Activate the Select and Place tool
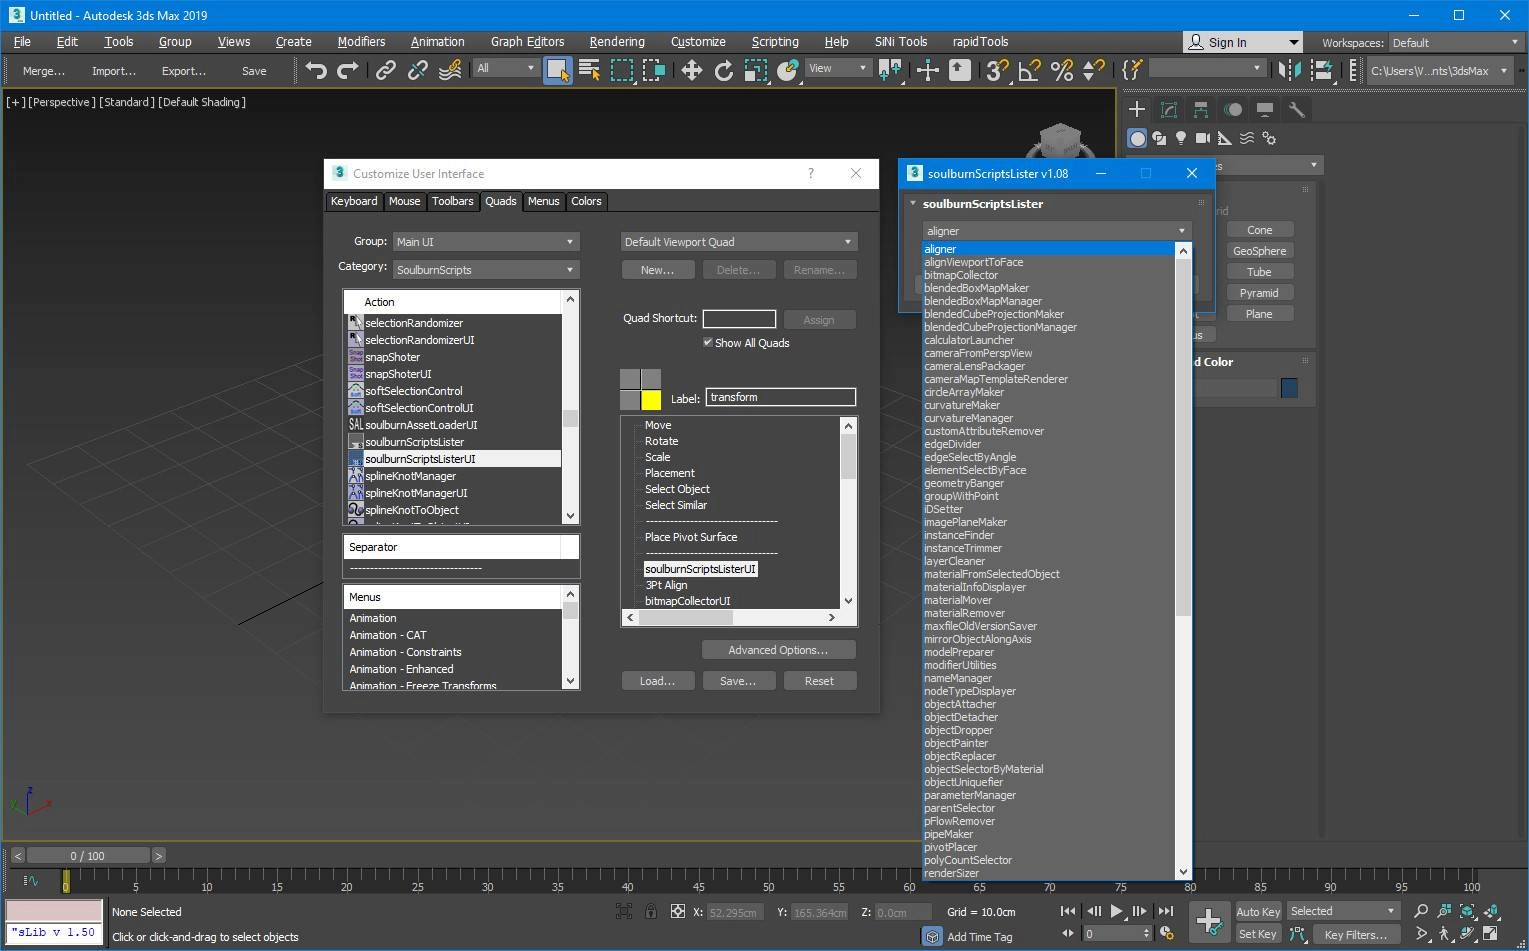 [788, 70]
